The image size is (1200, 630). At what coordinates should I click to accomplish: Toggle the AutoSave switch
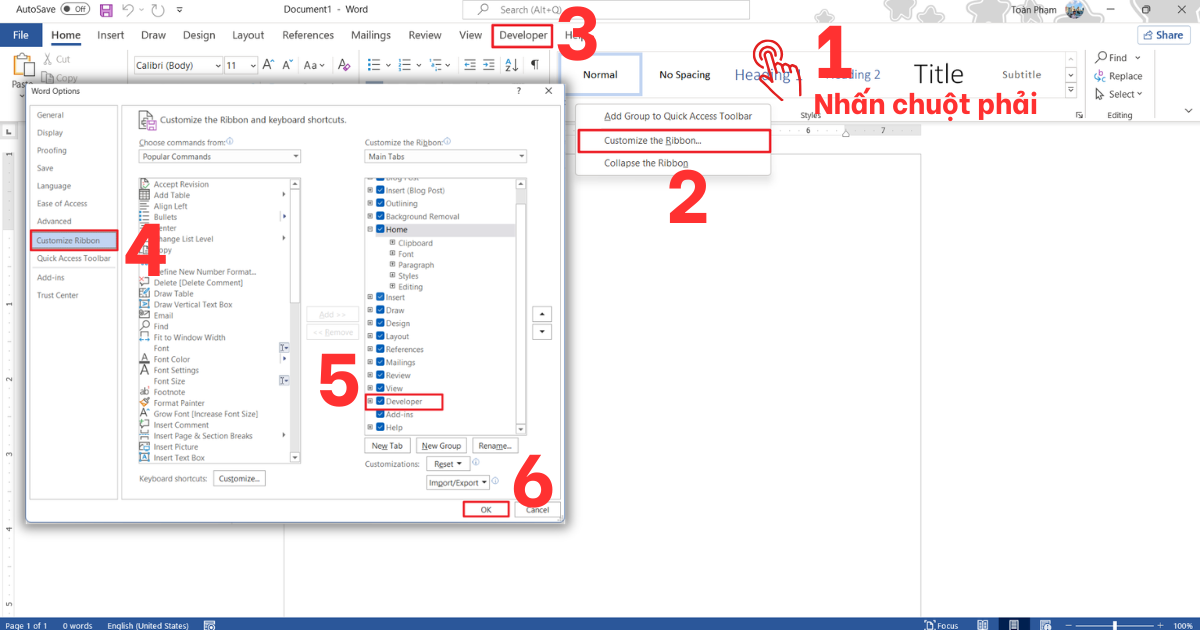(75, 8)
